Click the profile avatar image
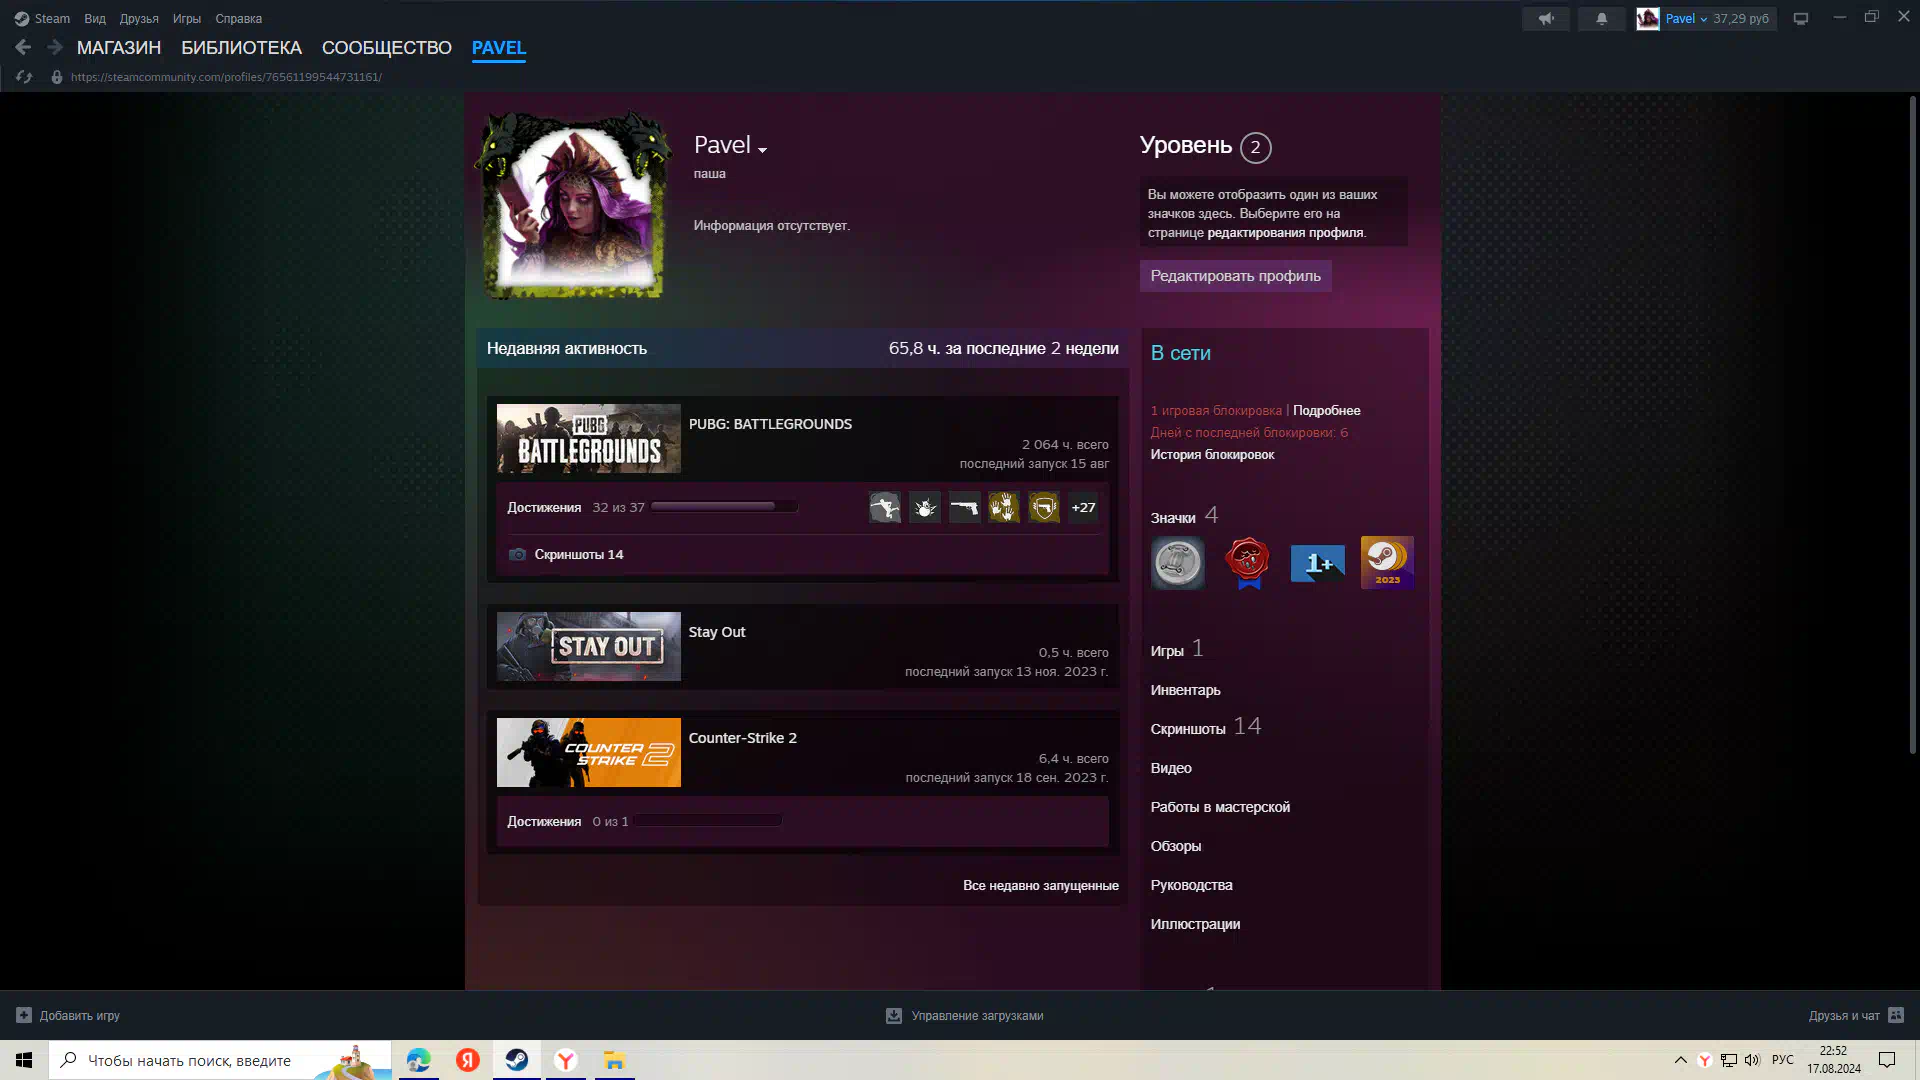 pyautogui.click(x=575, y=206)
